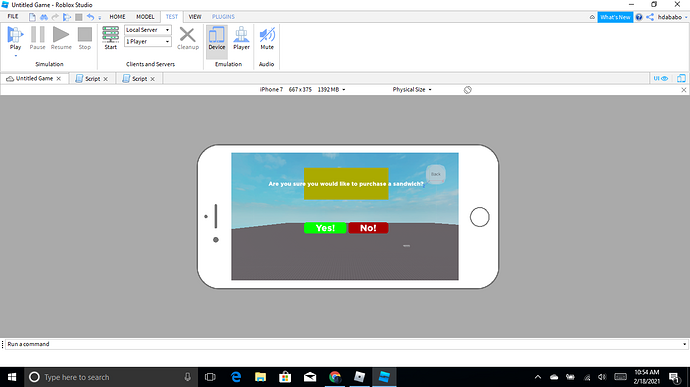Open the Windows Start menu

coord(12,377)
